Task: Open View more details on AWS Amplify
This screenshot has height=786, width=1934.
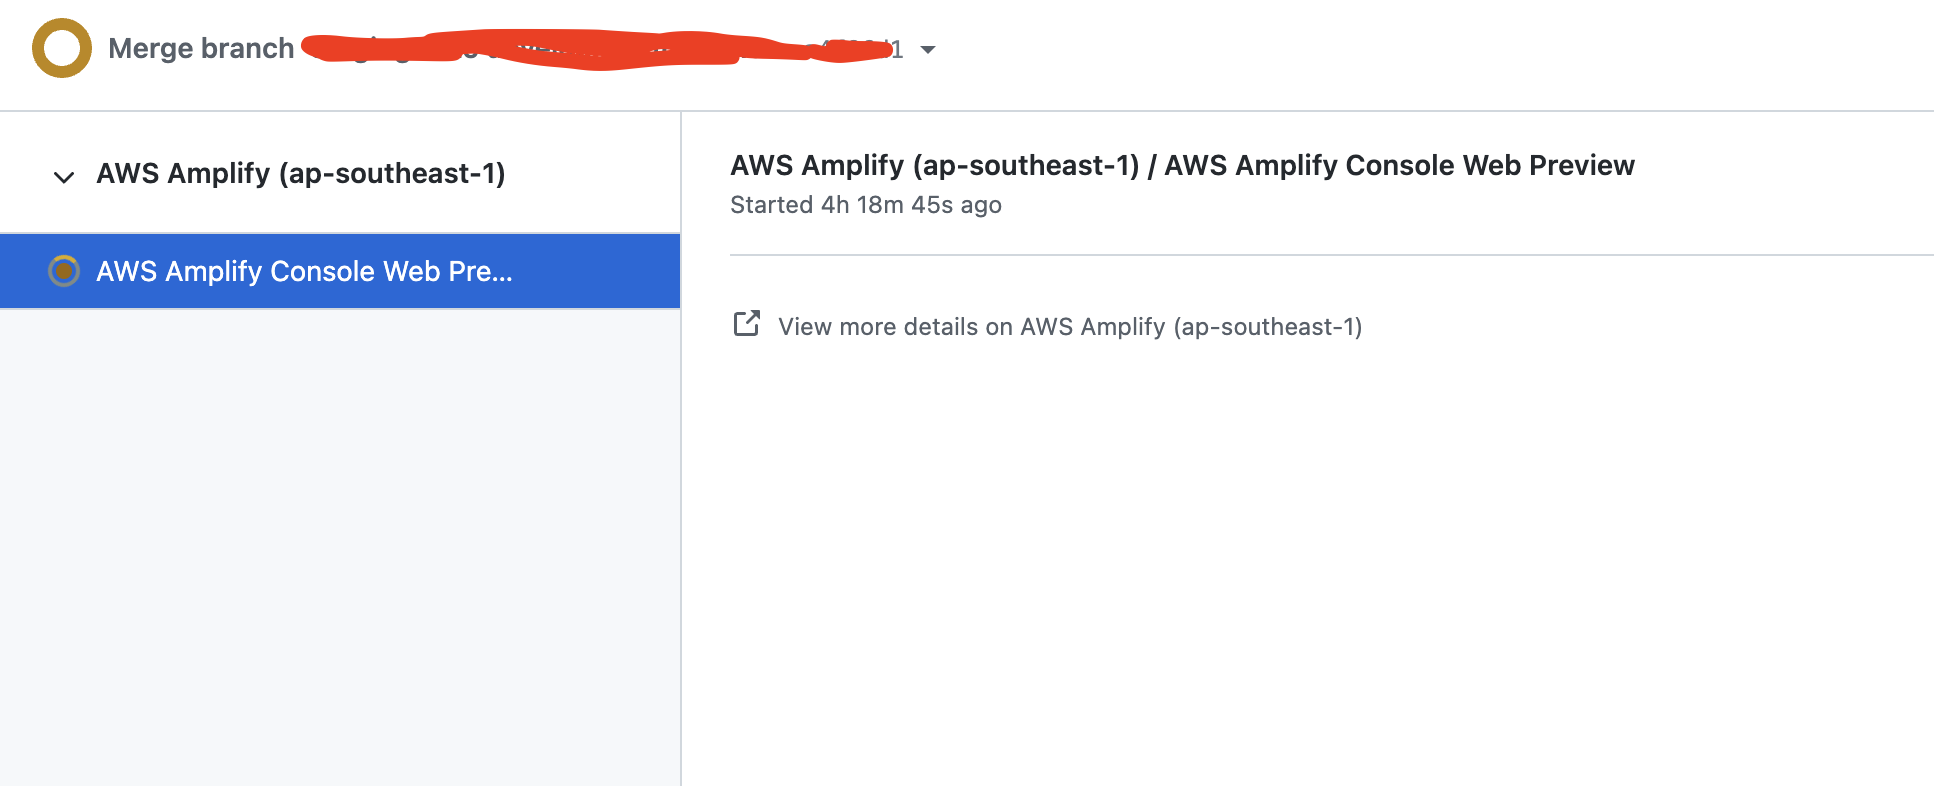Action: (1069, 326)
